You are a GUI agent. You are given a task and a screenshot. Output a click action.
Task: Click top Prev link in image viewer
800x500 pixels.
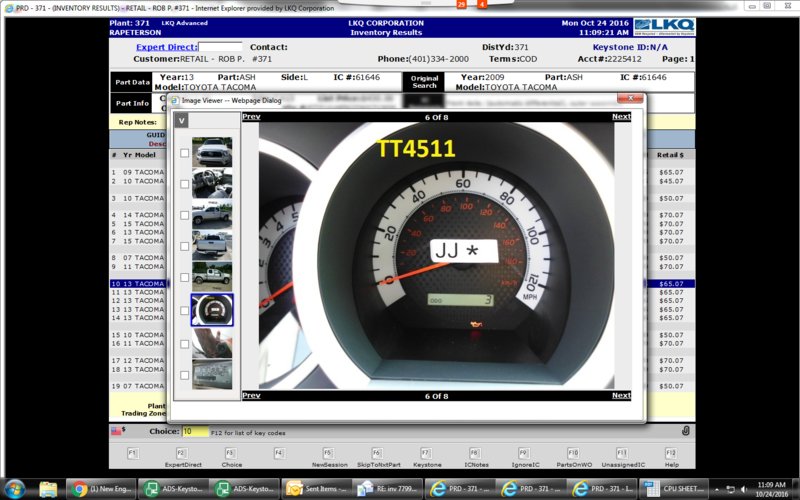pyautogui.click(x=251, y=116)
